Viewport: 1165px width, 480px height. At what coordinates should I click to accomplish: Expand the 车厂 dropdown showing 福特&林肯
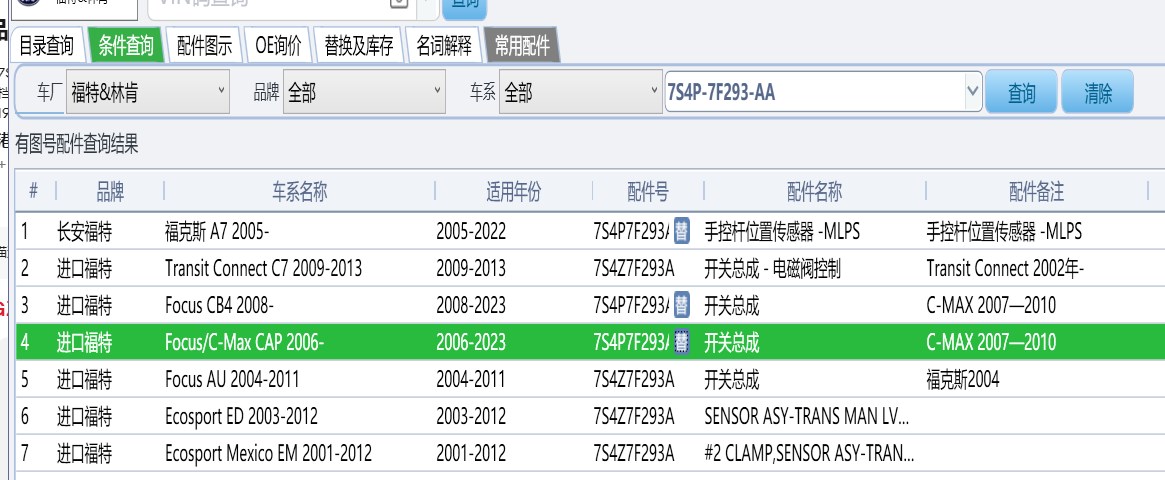point(148,92)
